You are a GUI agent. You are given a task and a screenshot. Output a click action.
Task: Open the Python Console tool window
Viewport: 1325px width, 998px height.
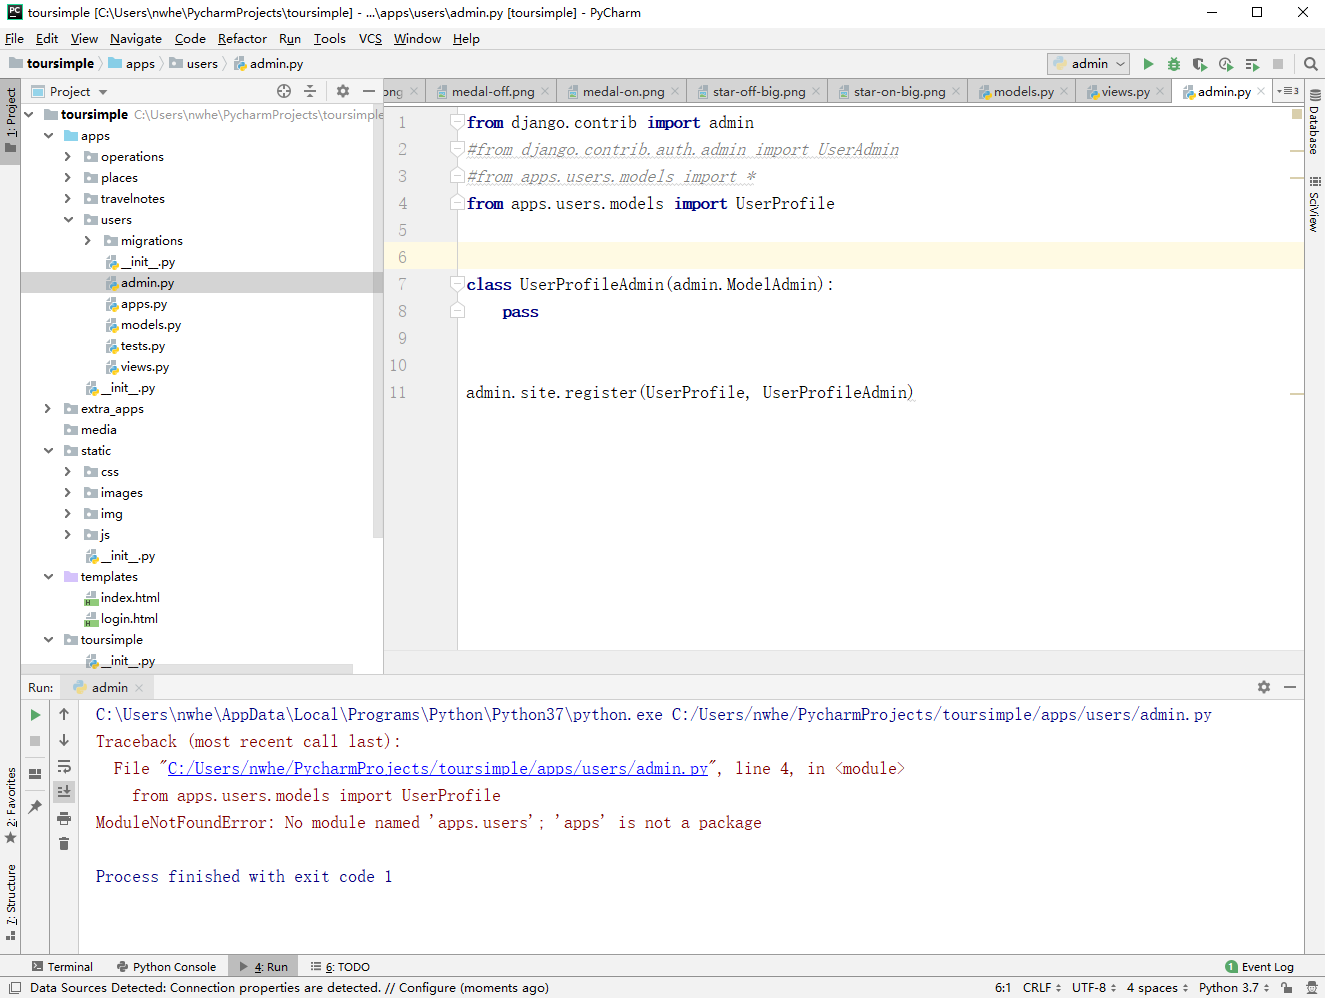click(x=166, y=966)
